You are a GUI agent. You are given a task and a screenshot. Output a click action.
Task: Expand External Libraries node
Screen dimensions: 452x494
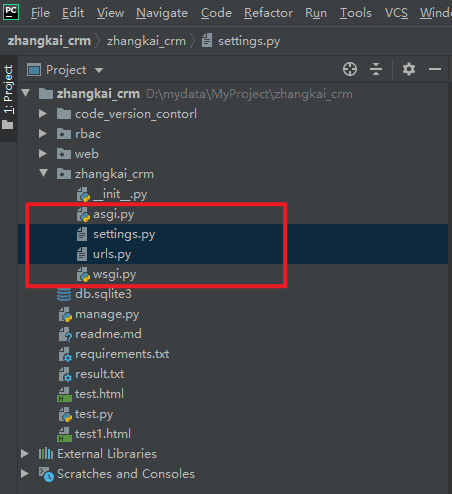point(25,454)
